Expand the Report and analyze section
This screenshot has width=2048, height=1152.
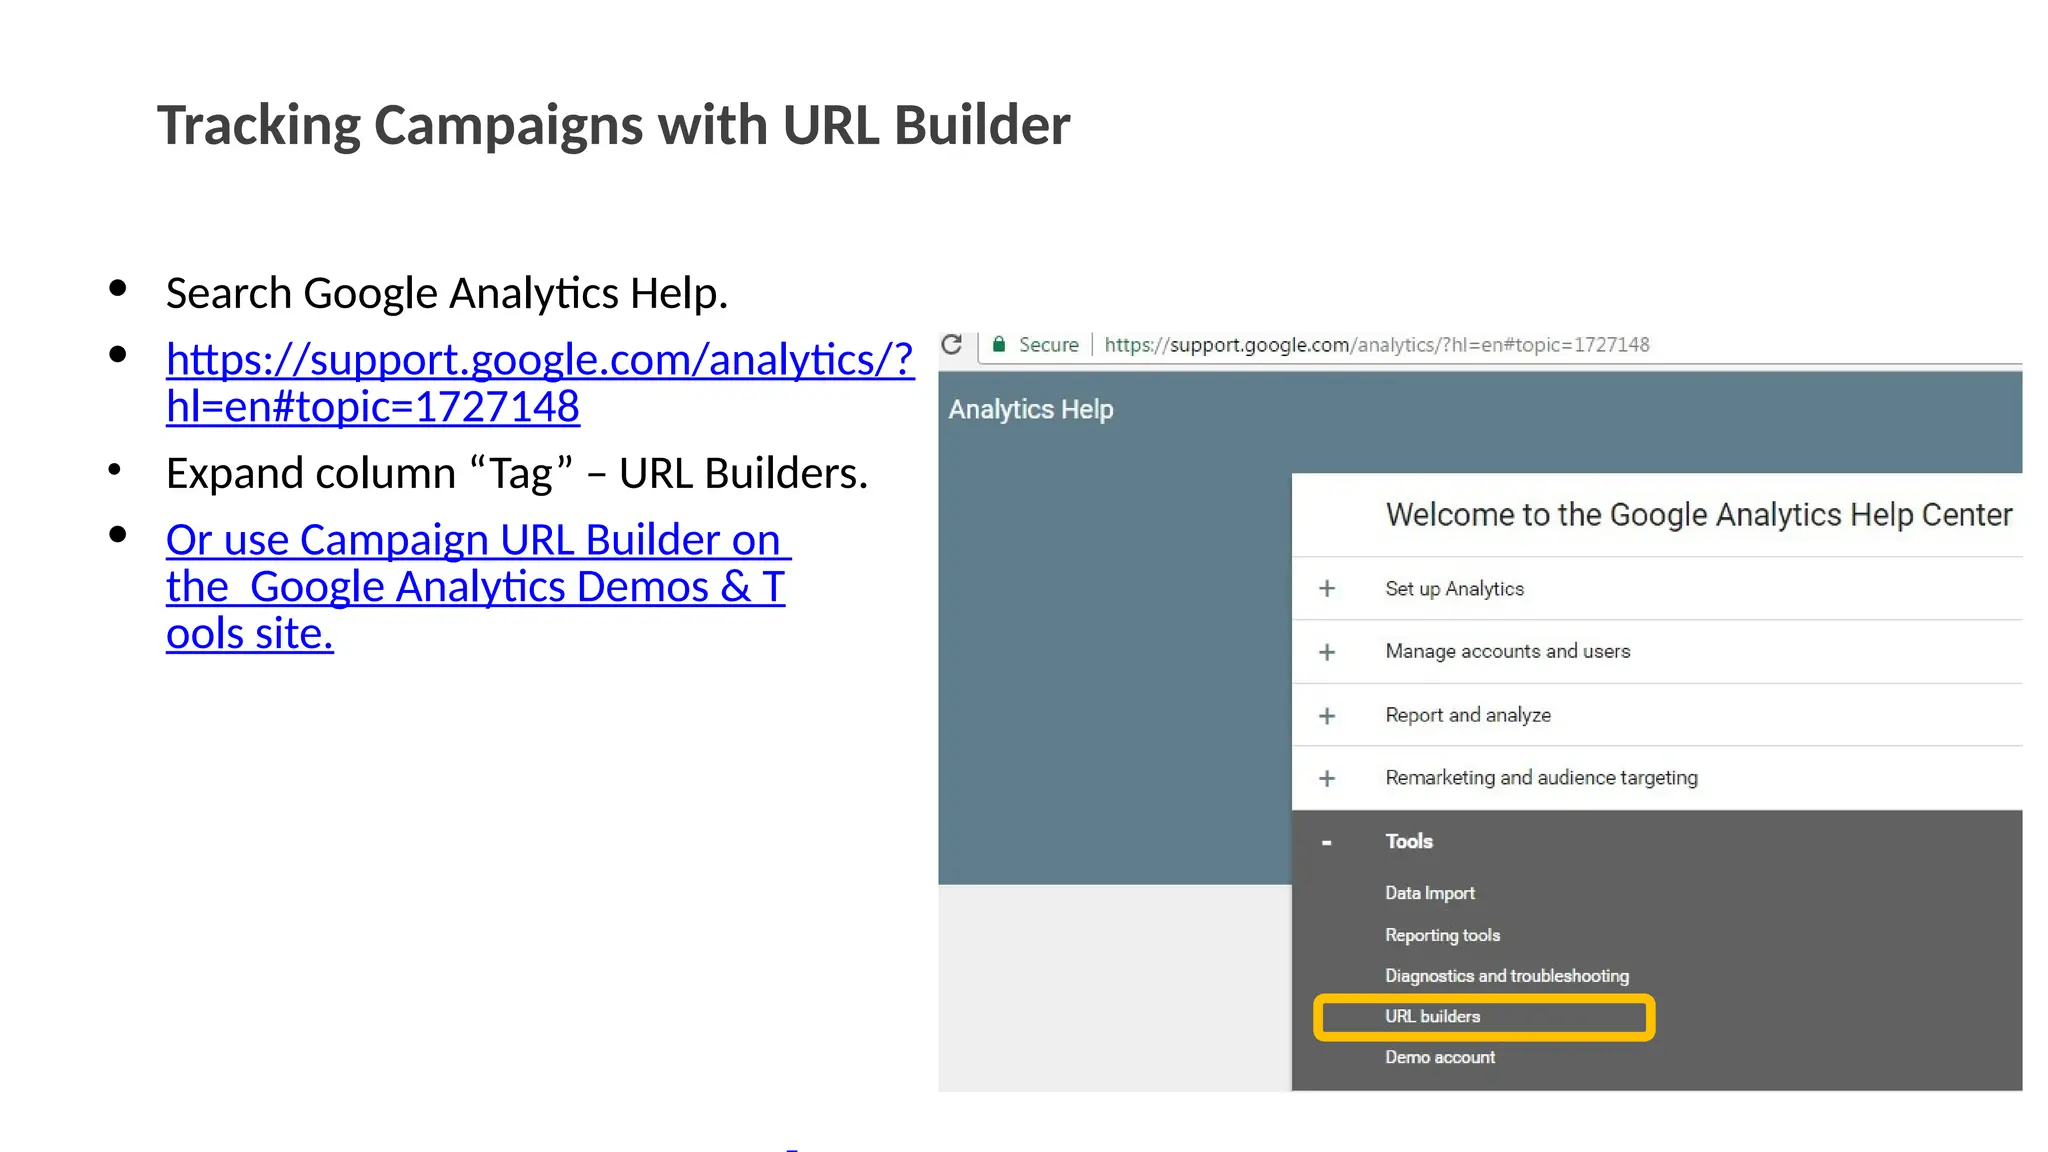coord(1327,716)
